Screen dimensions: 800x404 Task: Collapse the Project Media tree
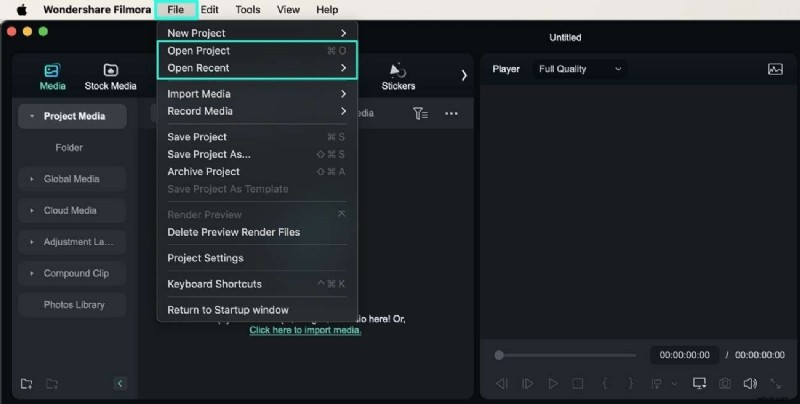[32, 116]
